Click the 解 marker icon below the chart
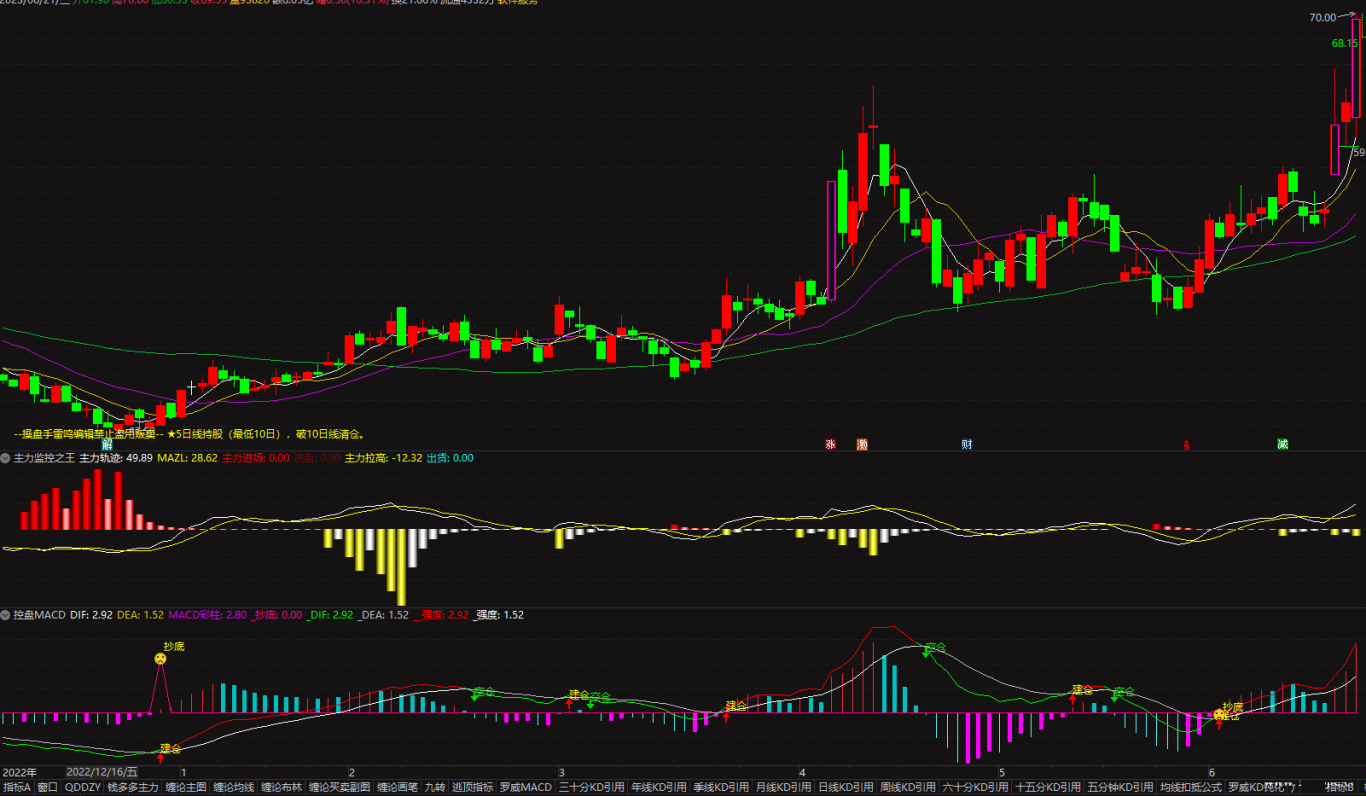The width and height of the screenshot is (1366, 796). point(135,444)
